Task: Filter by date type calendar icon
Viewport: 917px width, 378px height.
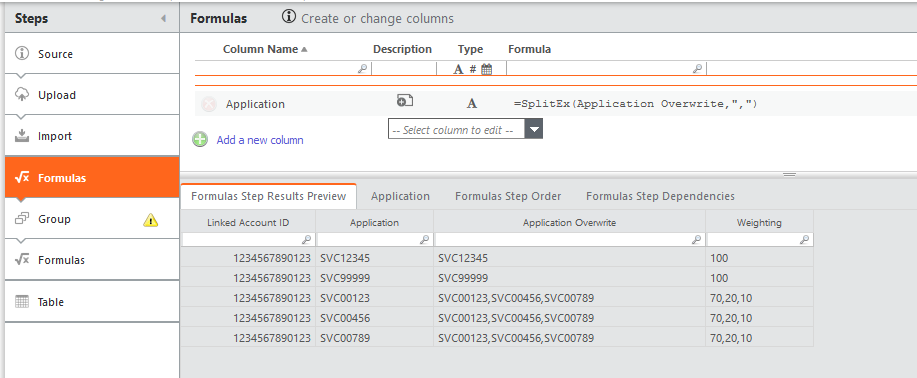Action: (x=487, y=69)
